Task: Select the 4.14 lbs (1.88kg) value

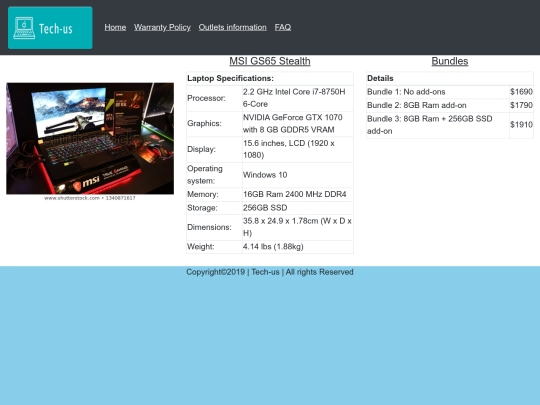Action: [x=273, y=247]
